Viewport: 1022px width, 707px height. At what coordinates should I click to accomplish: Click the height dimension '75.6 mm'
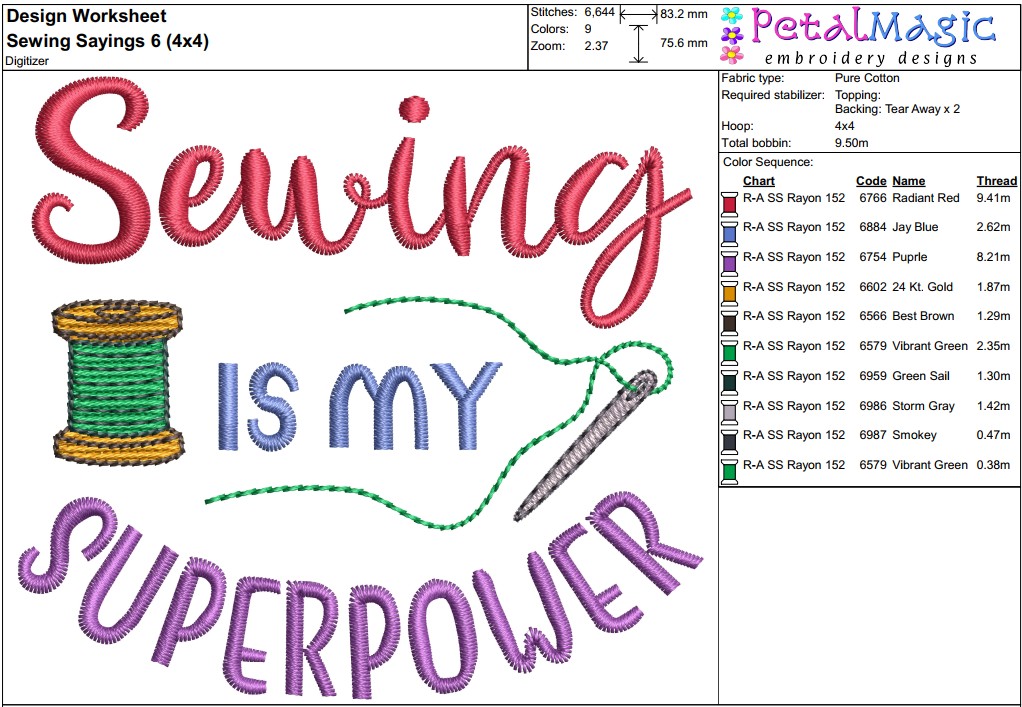click(x=684, y=43)
